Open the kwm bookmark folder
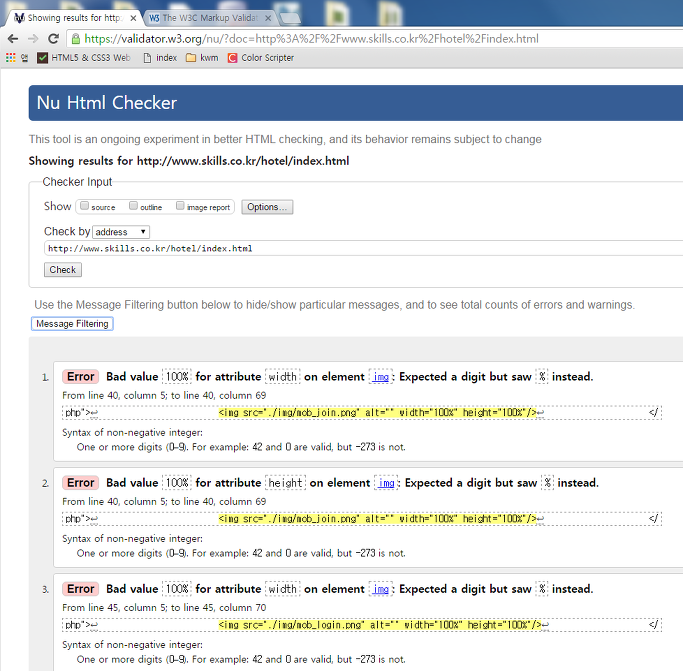683x671 pixels. pyautogui.click(x=202, y=58)
